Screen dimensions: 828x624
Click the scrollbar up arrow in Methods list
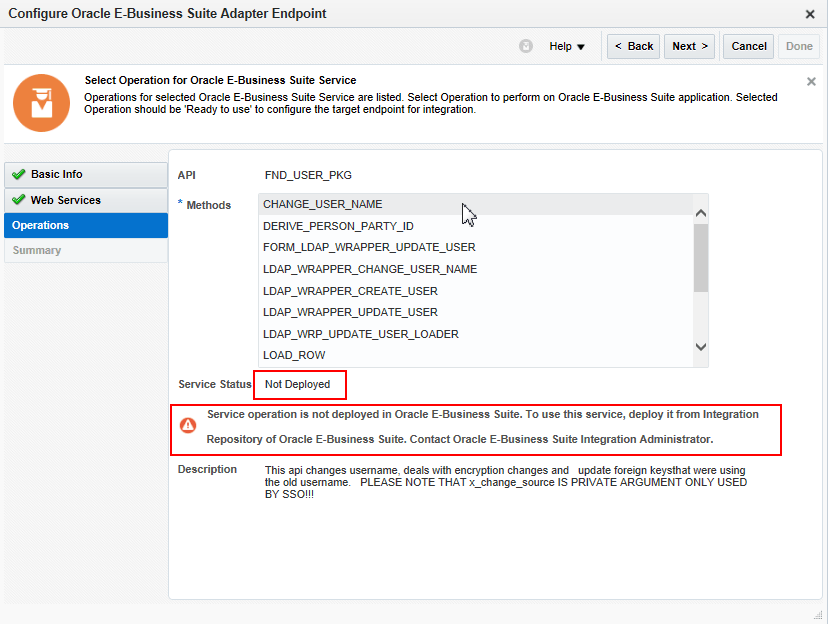pyautogui.click(x=701, y=212)
